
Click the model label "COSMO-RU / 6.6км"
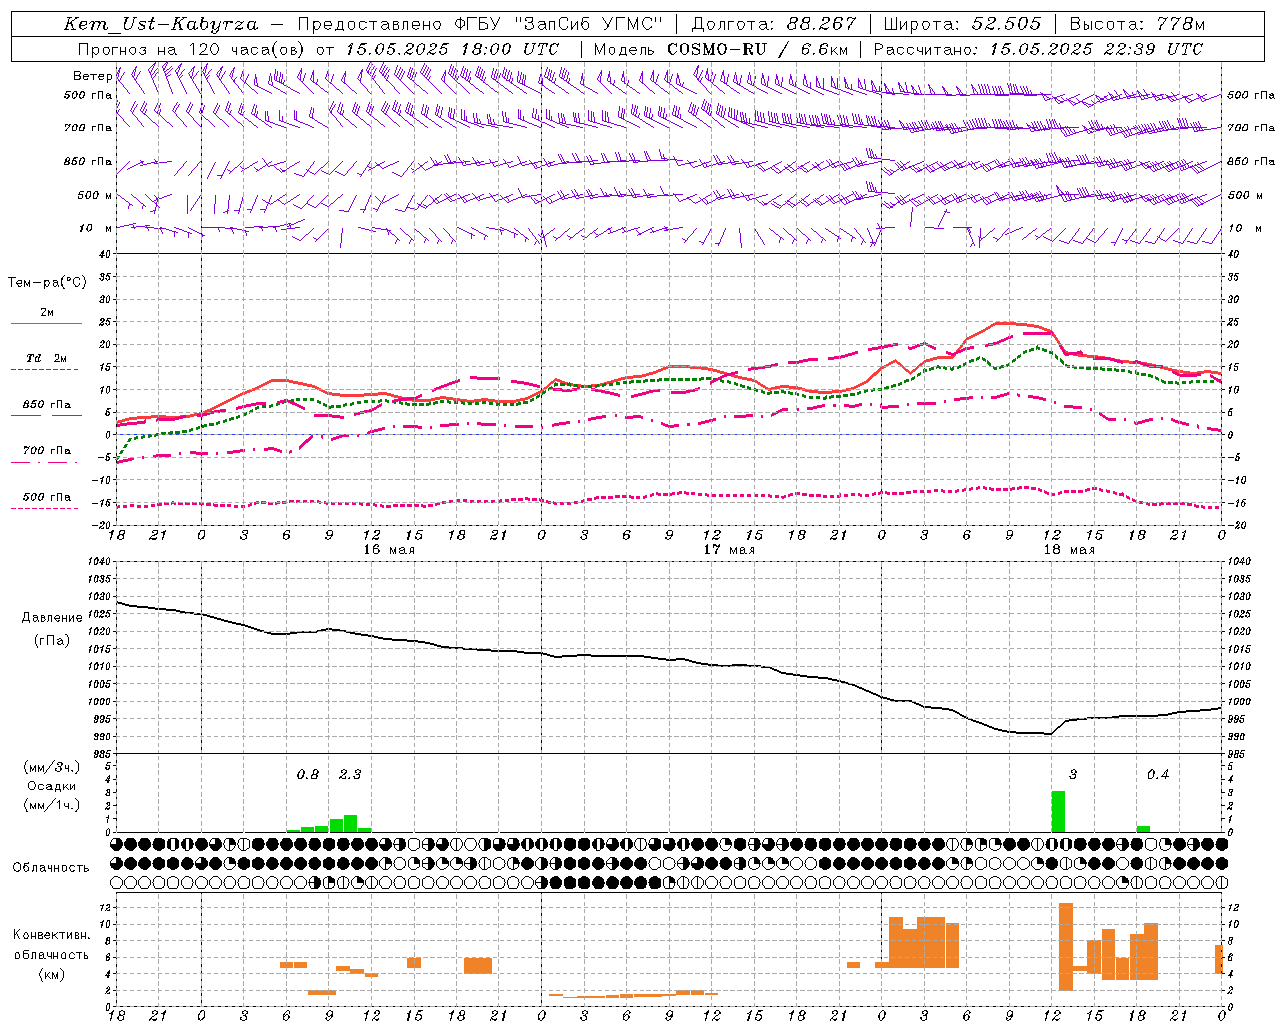coord(758,49)
